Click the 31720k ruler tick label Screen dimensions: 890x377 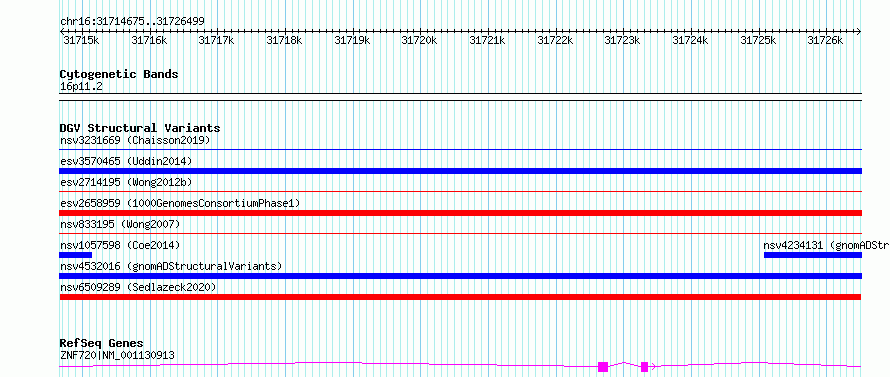coord(419,40)
